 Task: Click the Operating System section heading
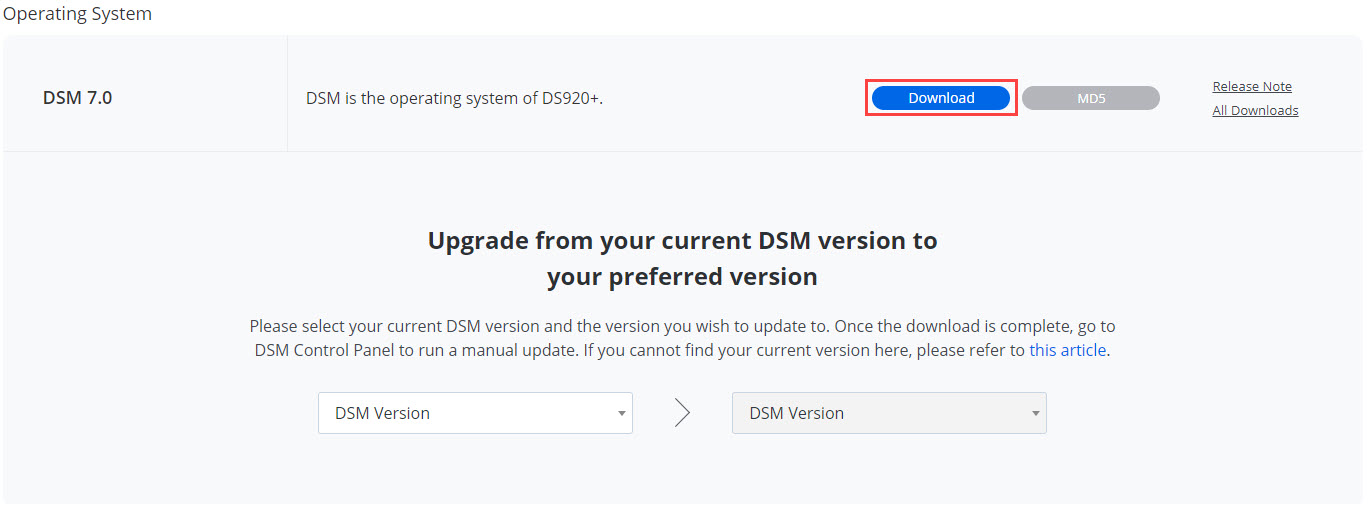pyautogui.click(x=77, y=14)
